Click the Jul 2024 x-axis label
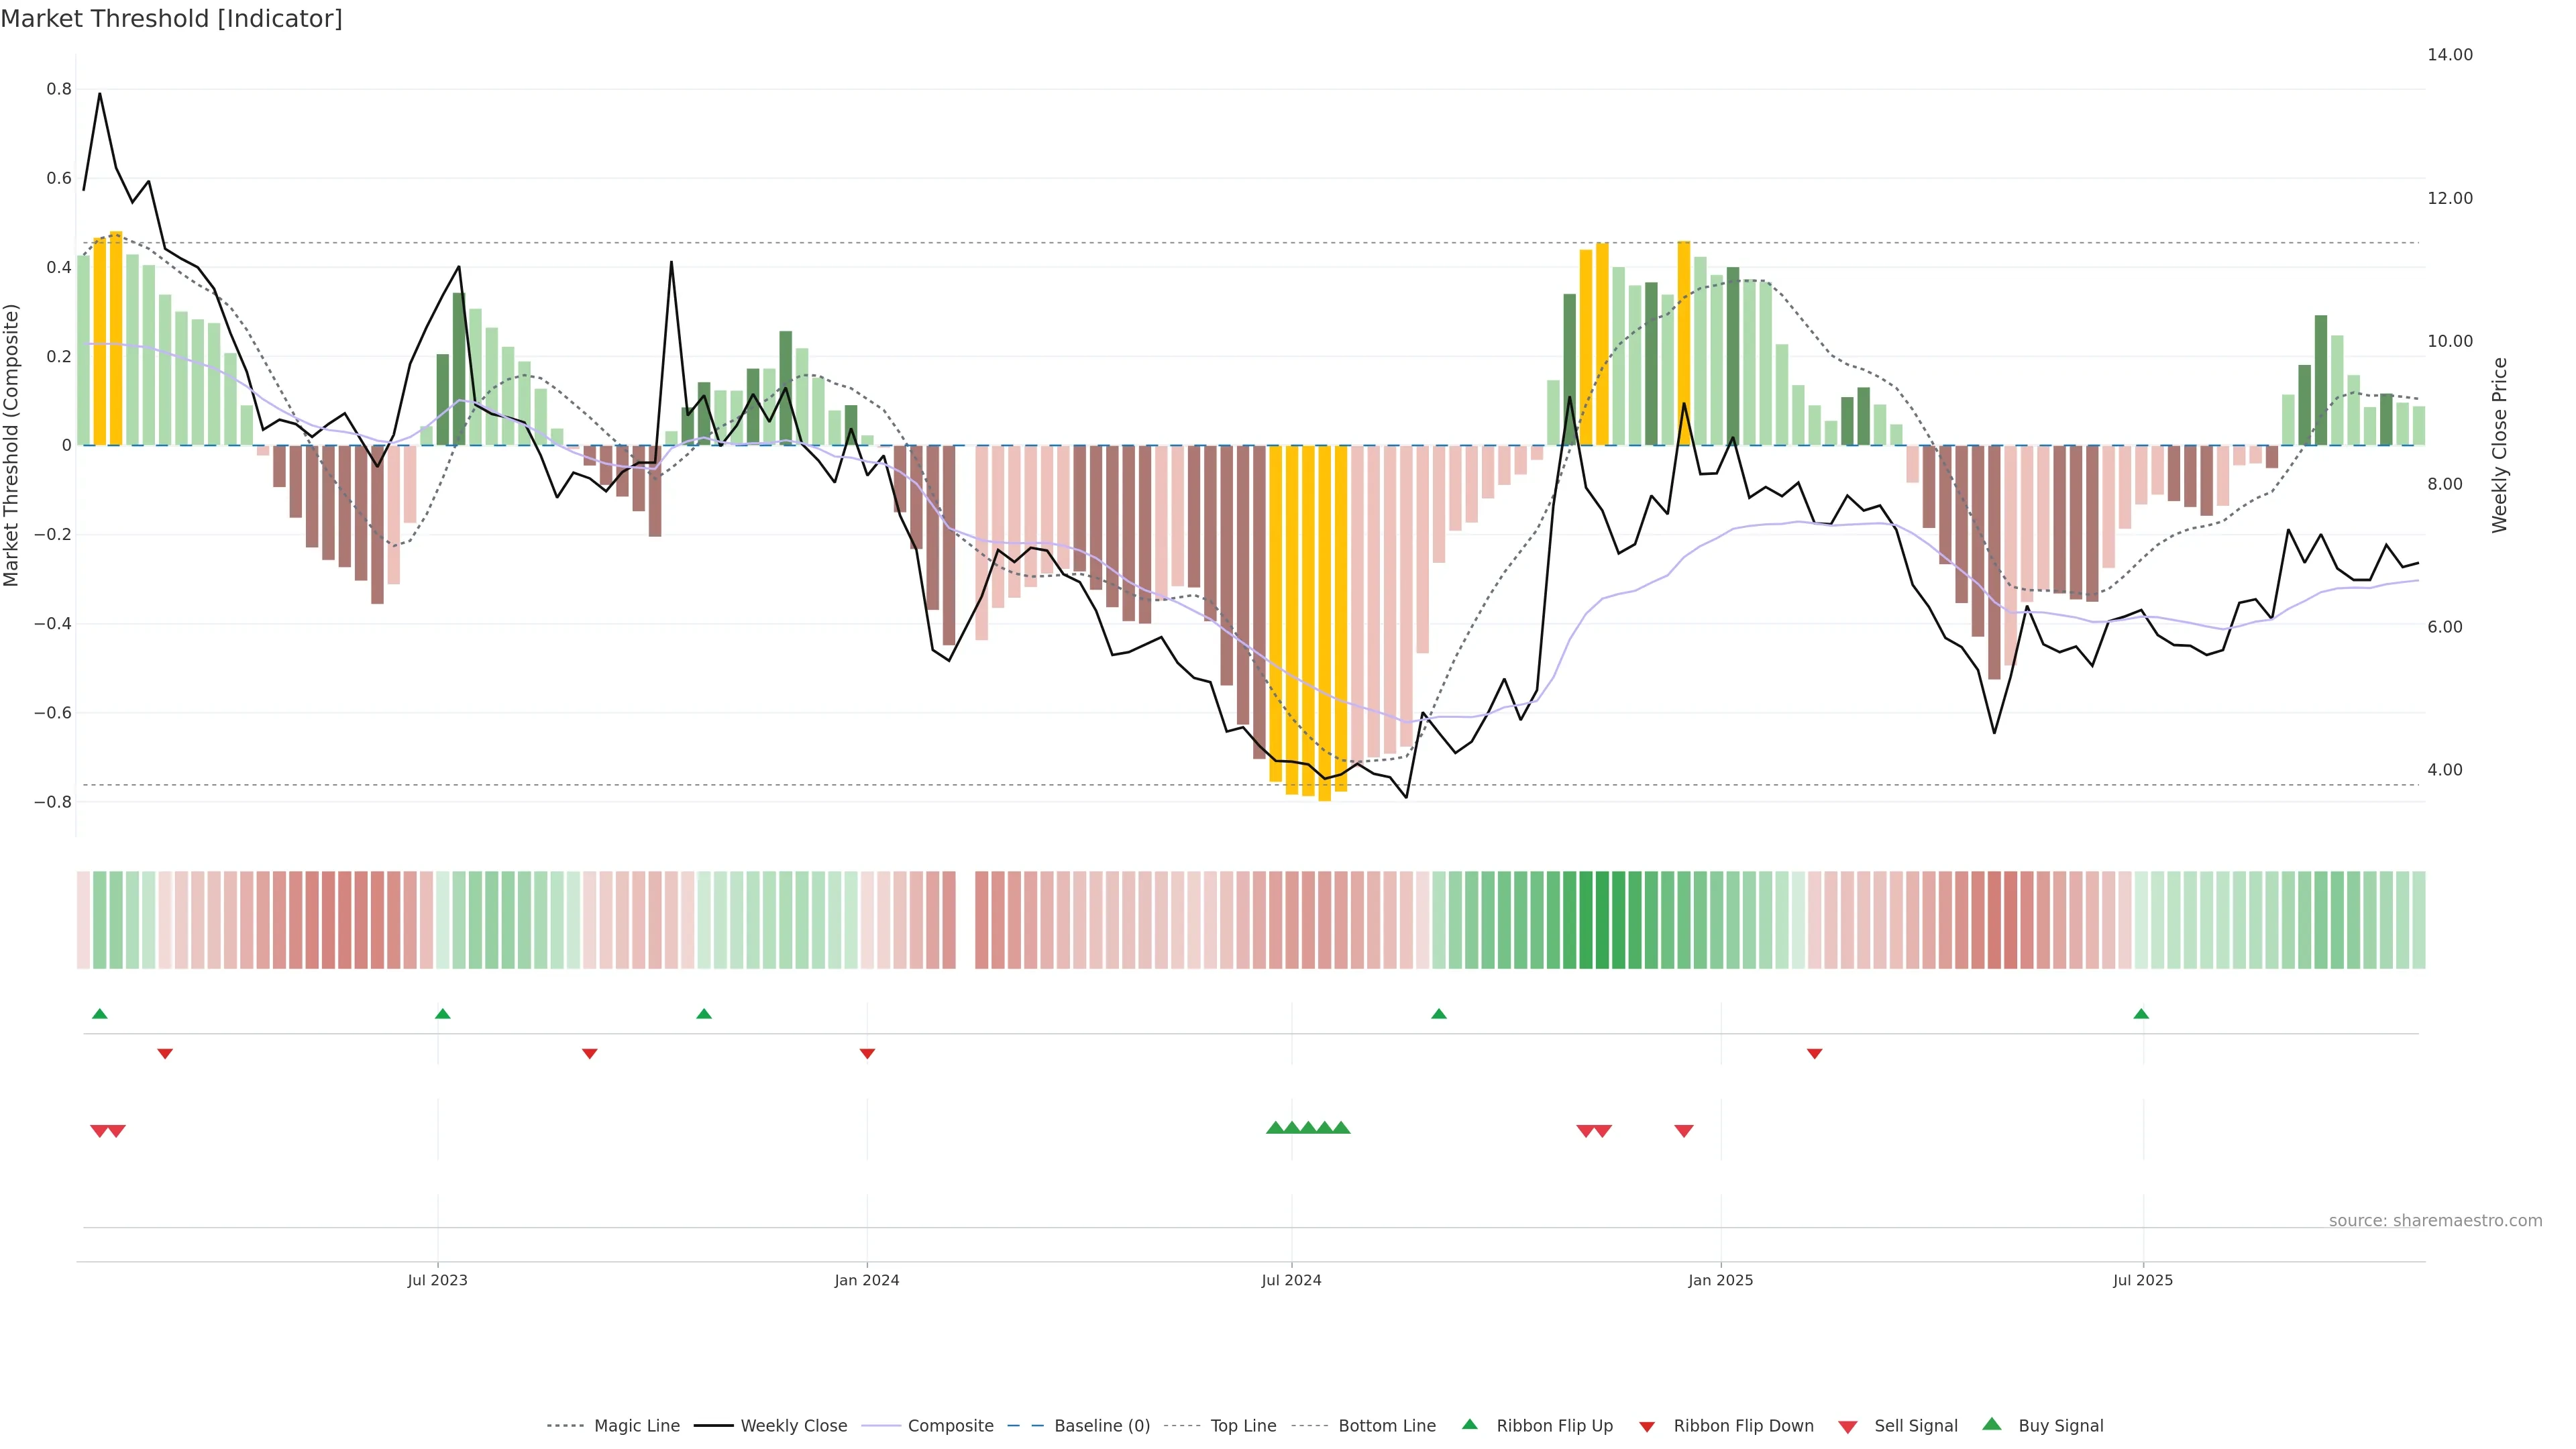Image resolution: width=2576 pixels, height=1449 pixels. coord(1291,1280)
